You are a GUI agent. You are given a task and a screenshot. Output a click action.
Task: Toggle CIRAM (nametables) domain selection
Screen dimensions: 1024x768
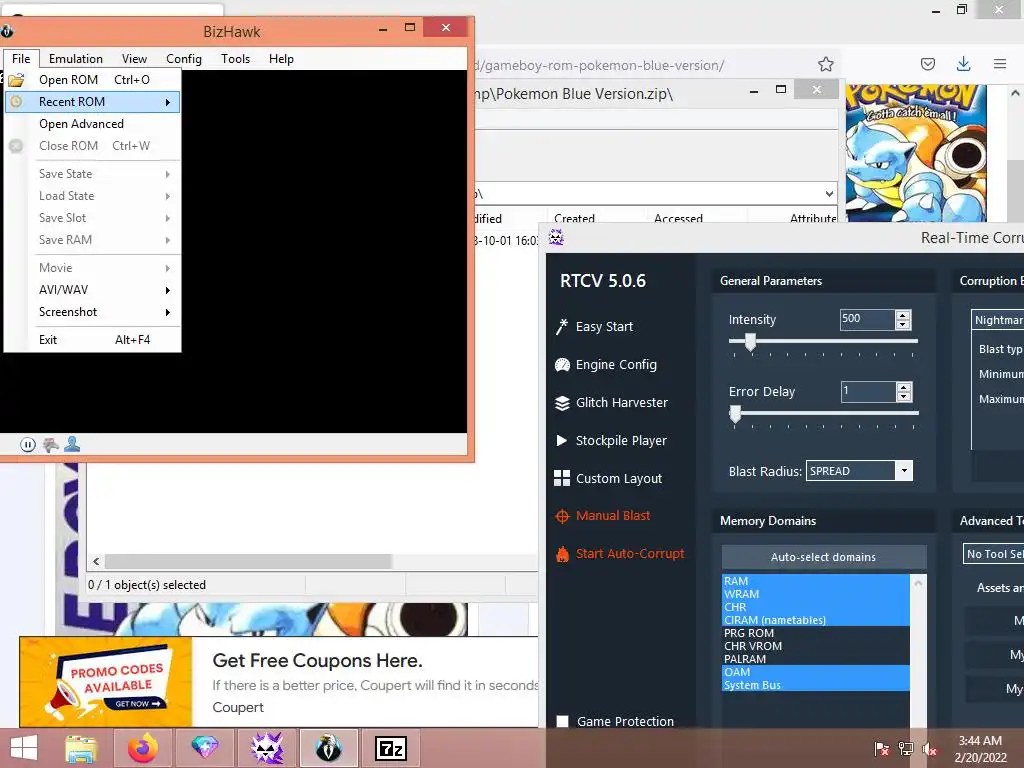[x=816, y=620]
